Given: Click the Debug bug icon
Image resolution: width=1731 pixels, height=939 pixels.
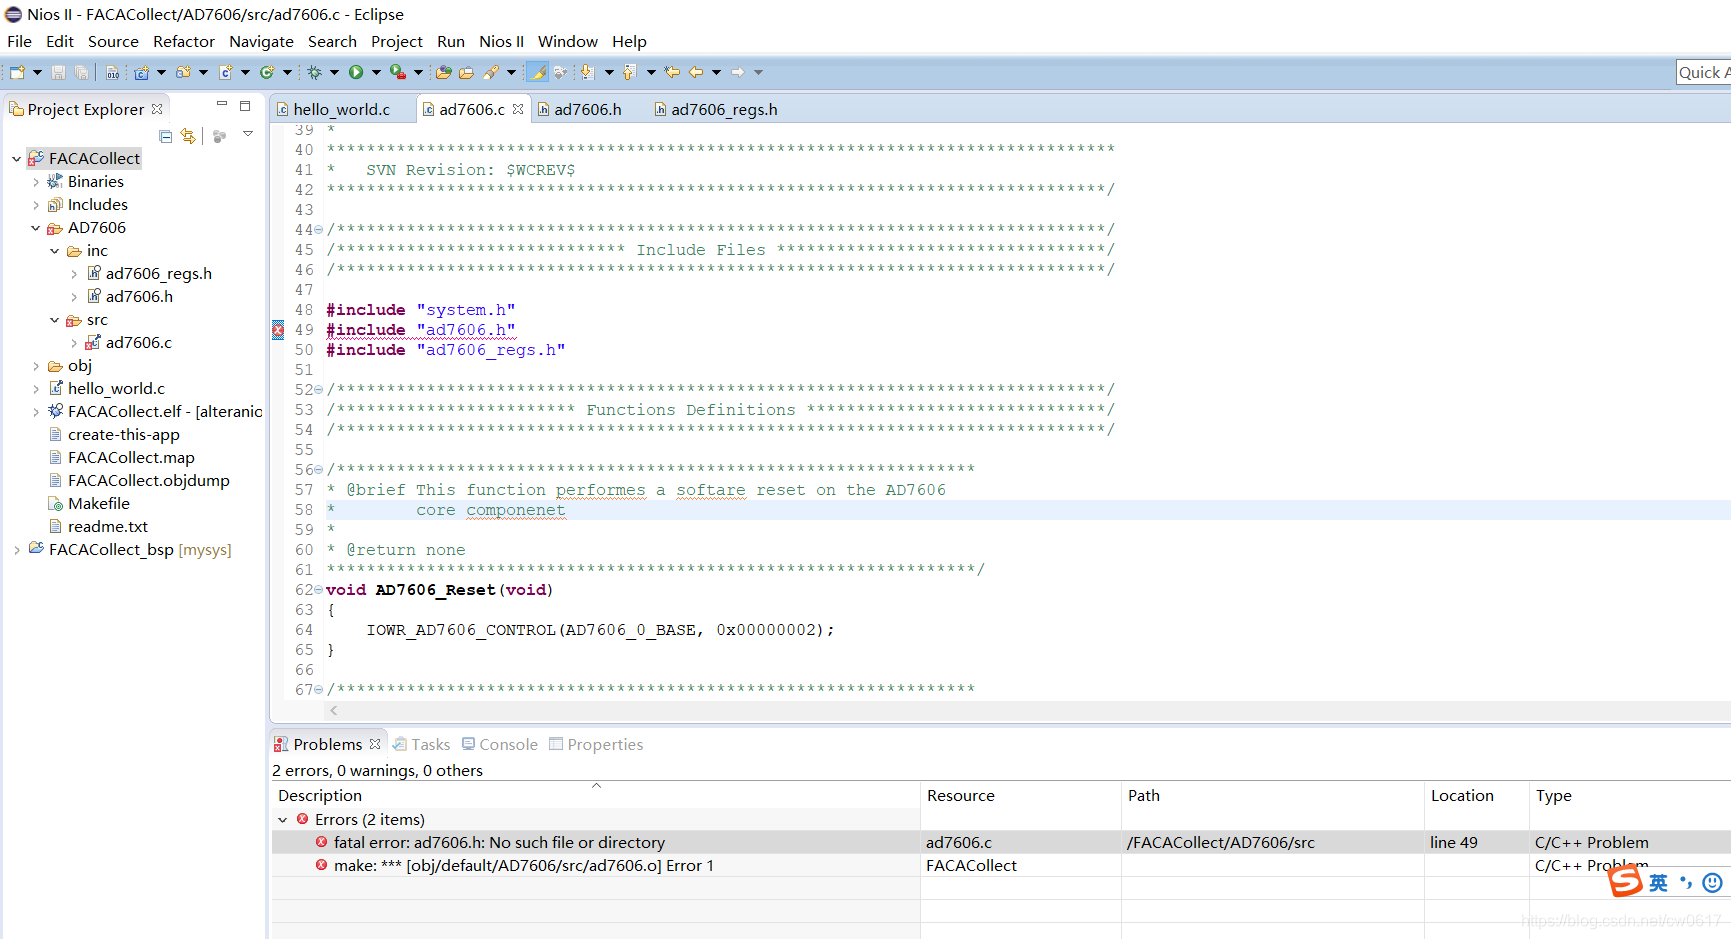Looking at the screenshot, I should (x=314, y=72).
